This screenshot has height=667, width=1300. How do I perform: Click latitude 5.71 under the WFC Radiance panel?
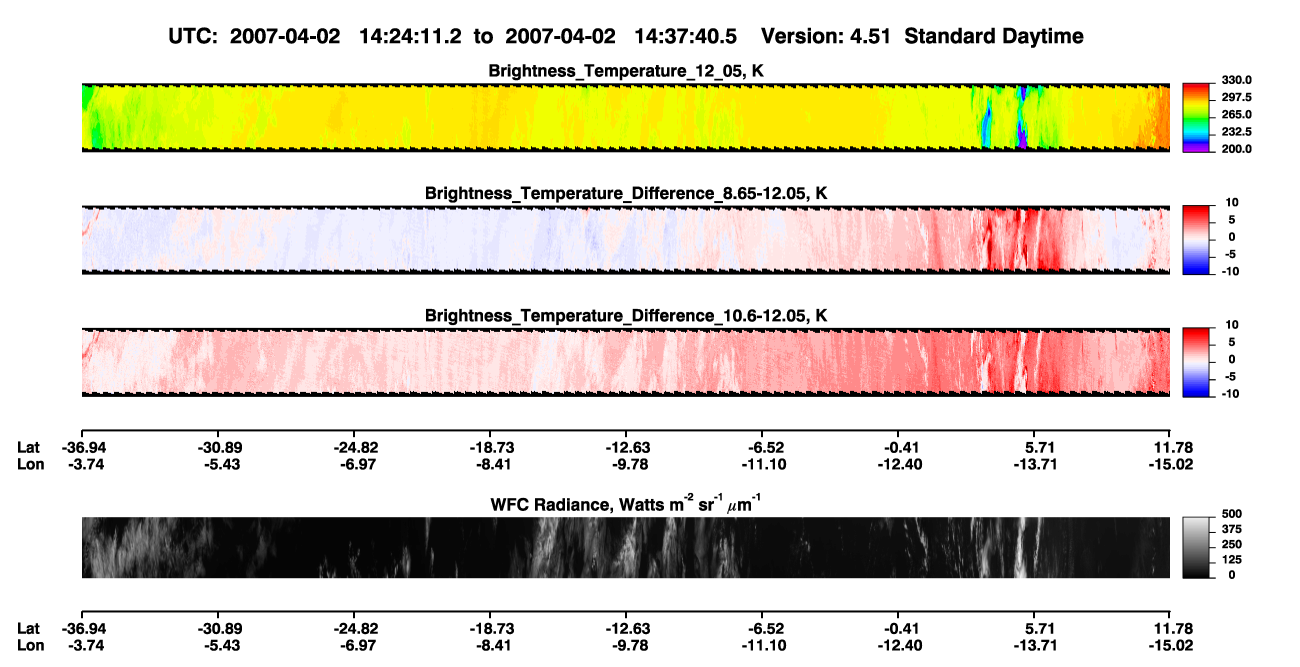pos(1038,629)
